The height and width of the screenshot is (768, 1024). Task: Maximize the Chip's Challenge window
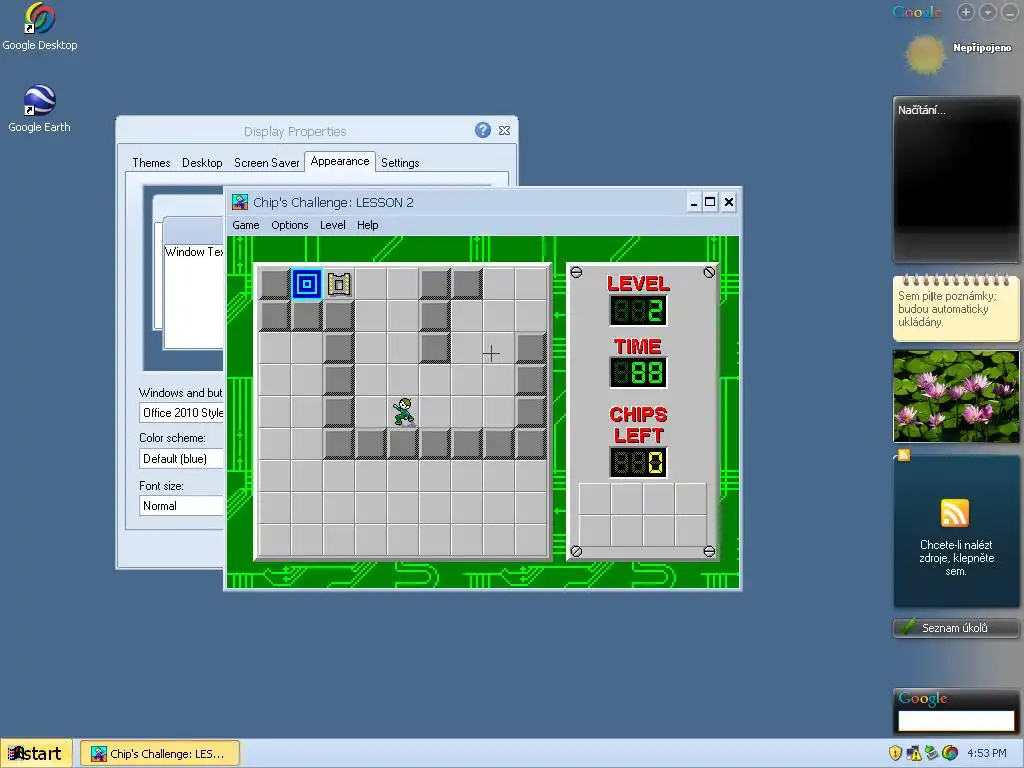coord(711,202)
